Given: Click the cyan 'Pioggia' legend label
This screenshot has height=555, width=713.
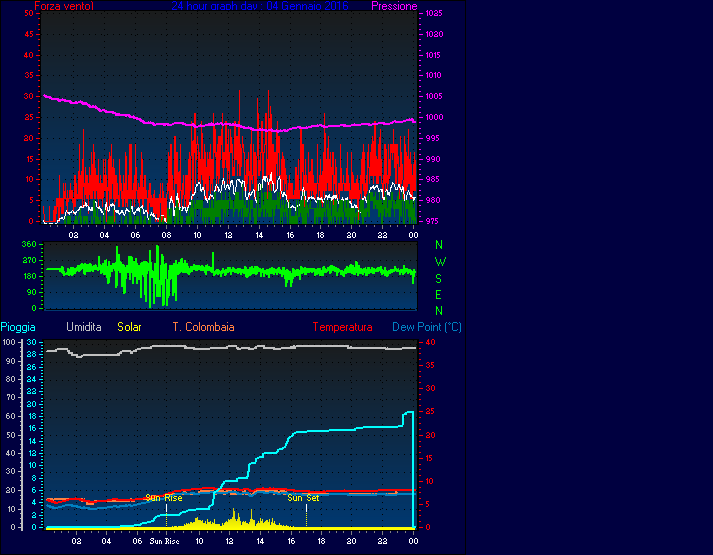Looking at the screenshot, I should pyautogui.click(x=18, y=327).
